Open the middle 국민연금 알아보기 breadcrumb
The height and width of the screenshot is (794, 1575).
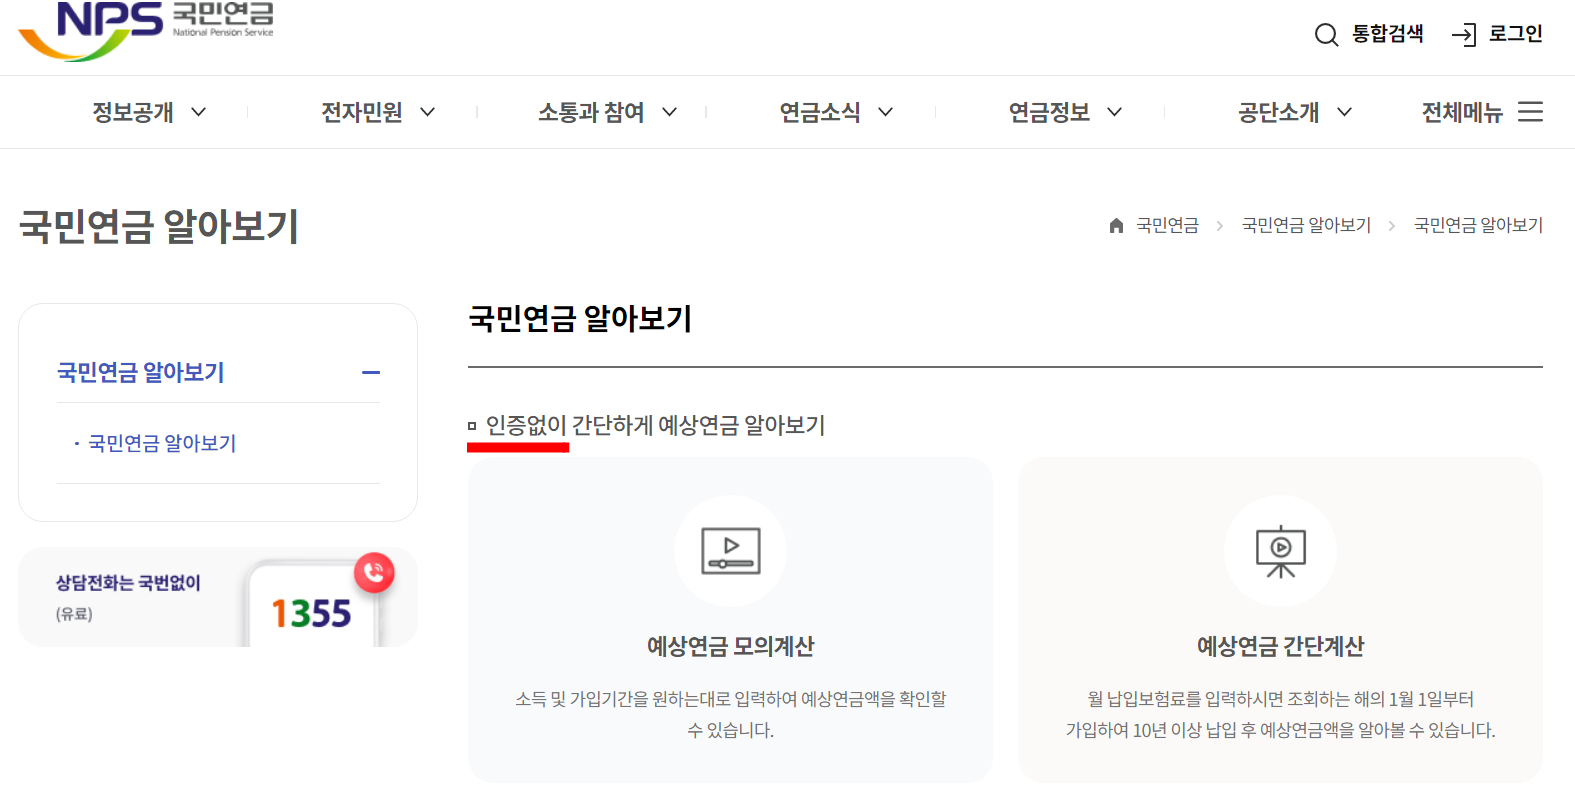[x=1306, y=226]
